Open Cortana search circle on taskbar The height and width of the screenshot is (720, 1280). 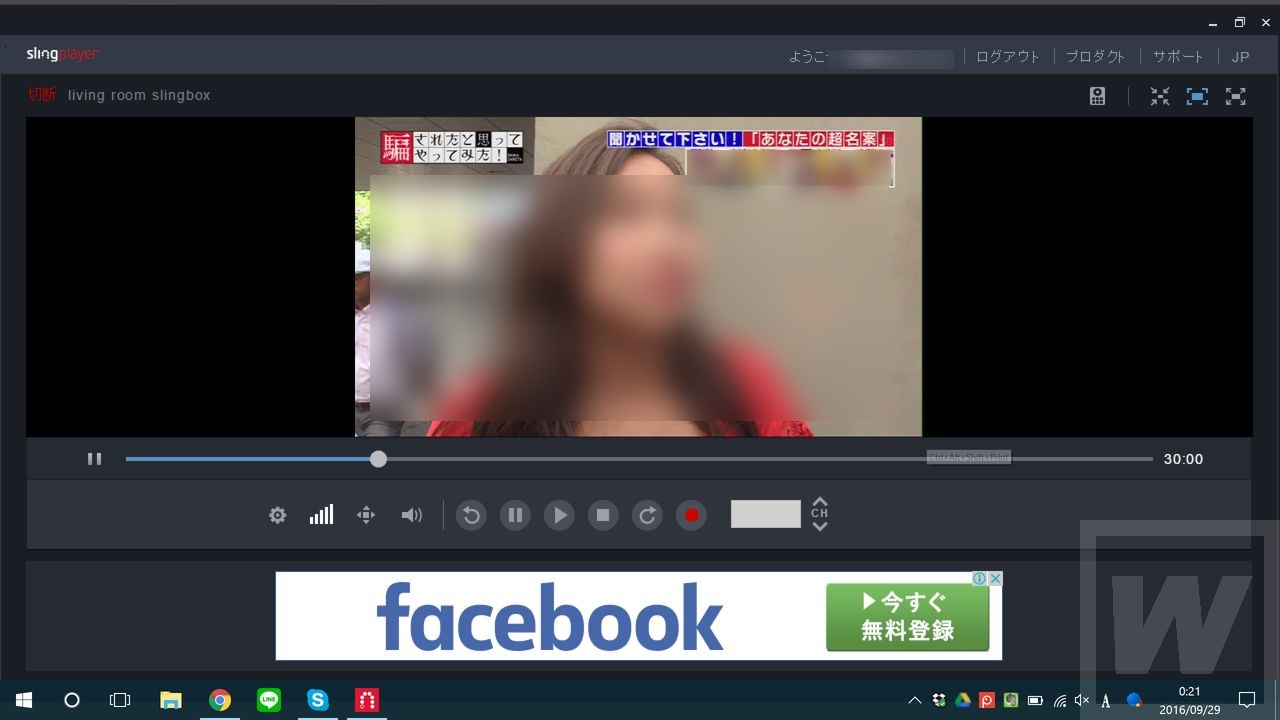[72, 700]
